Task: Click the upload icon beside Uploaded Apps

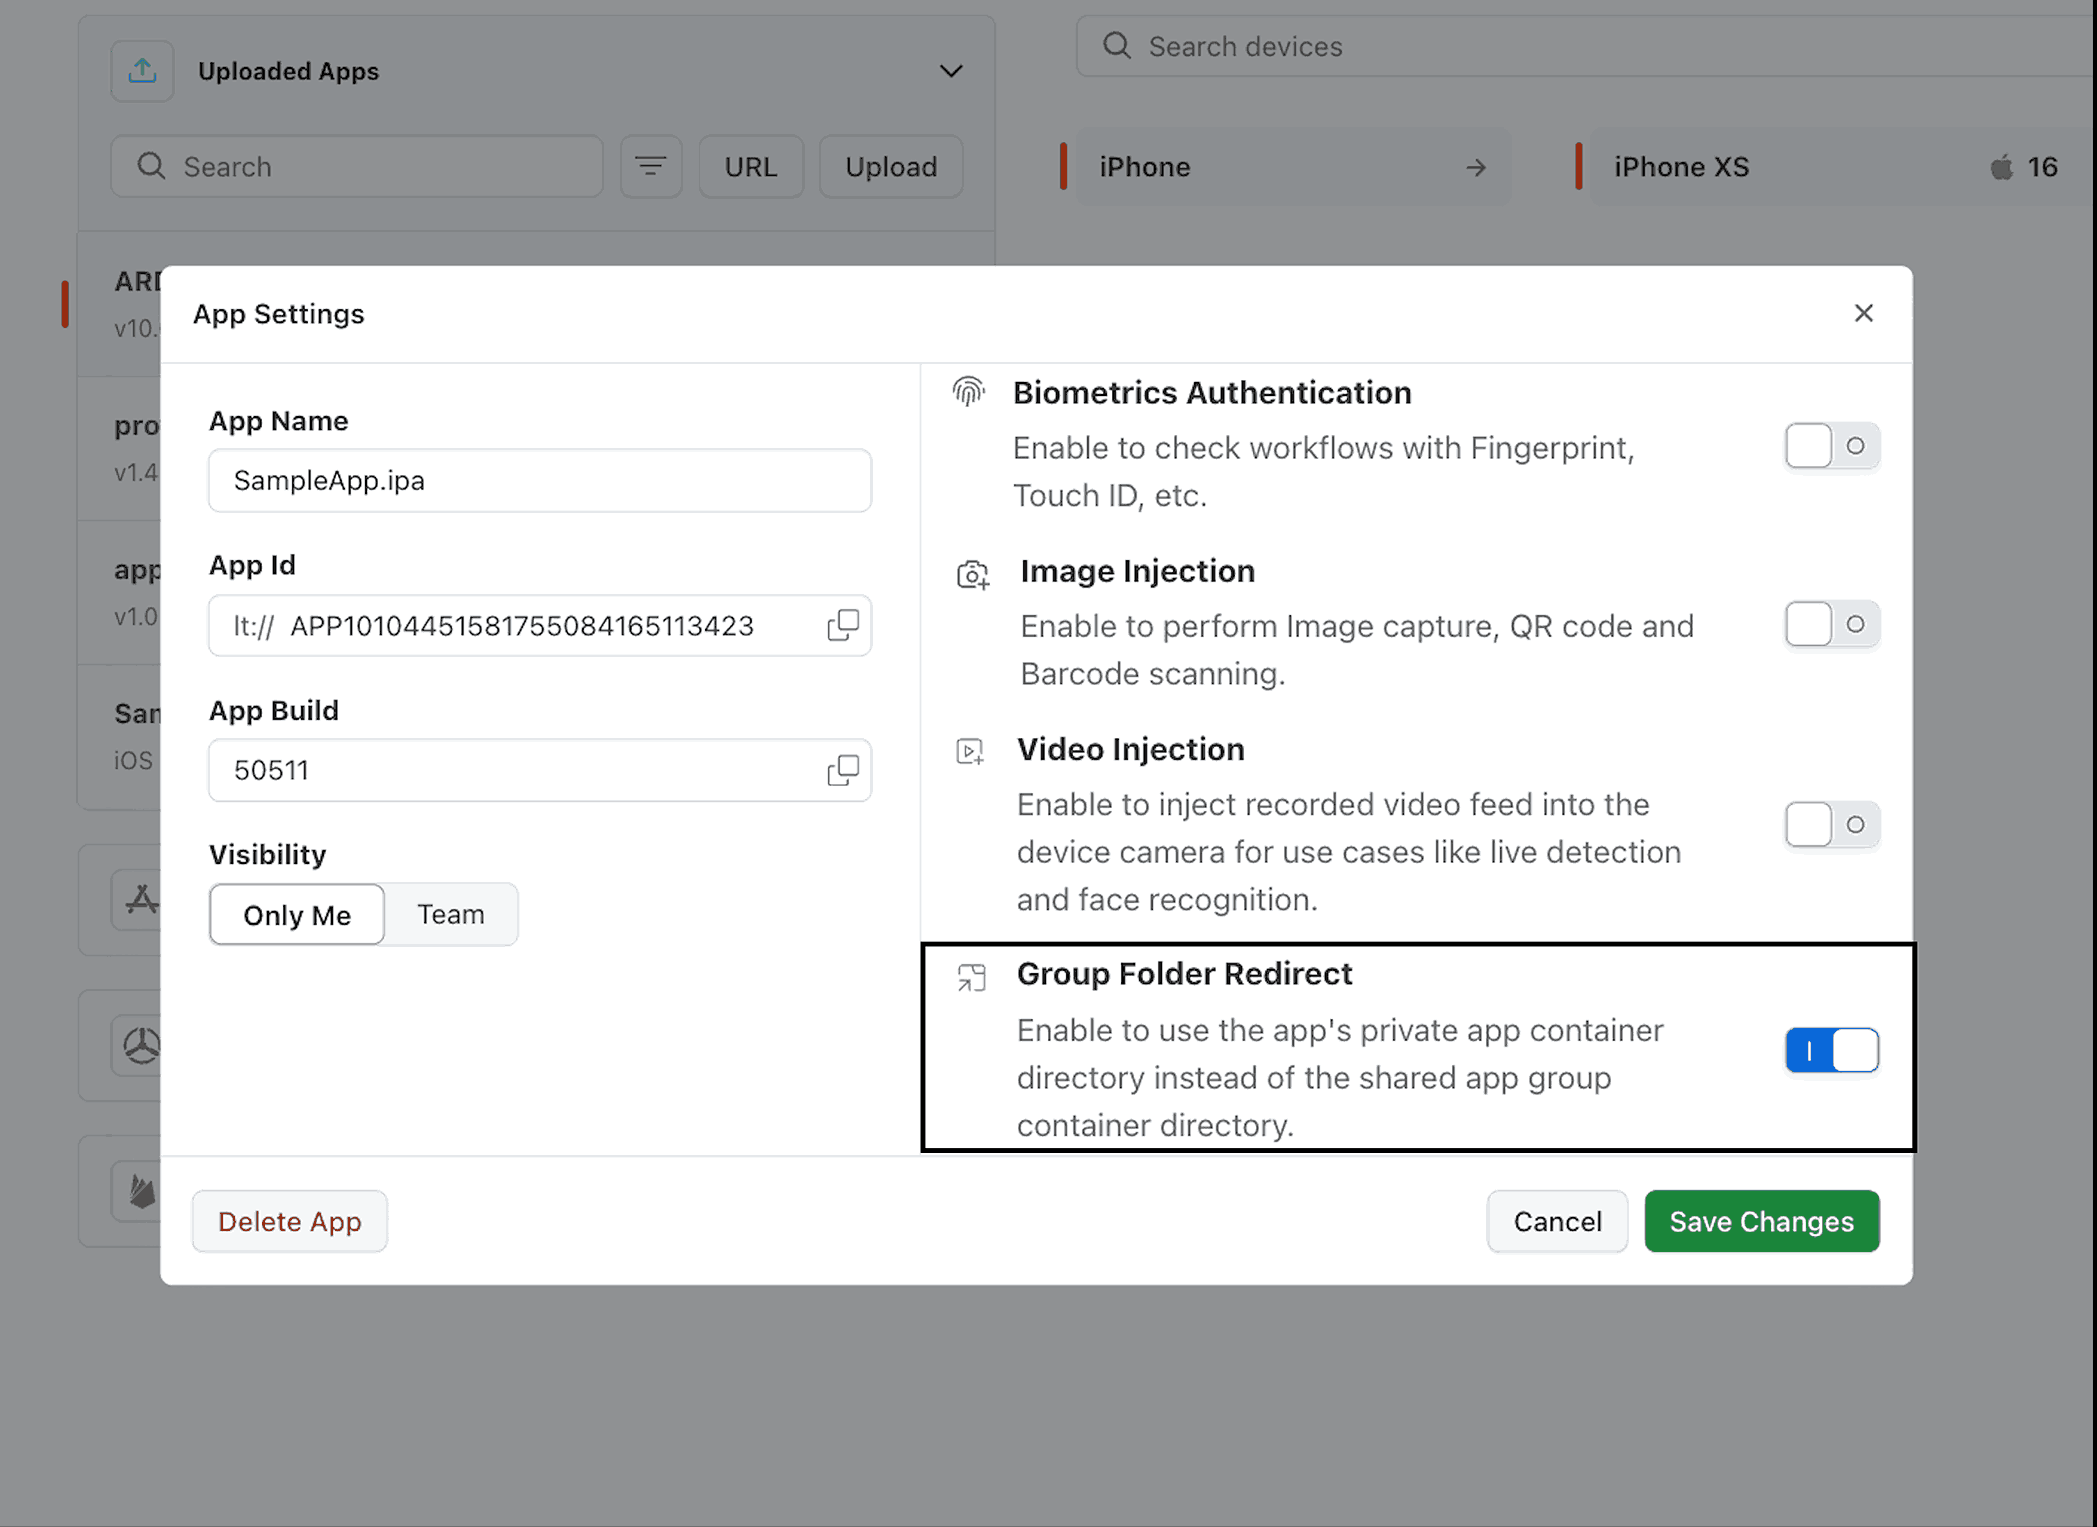Action: point(142,70)
